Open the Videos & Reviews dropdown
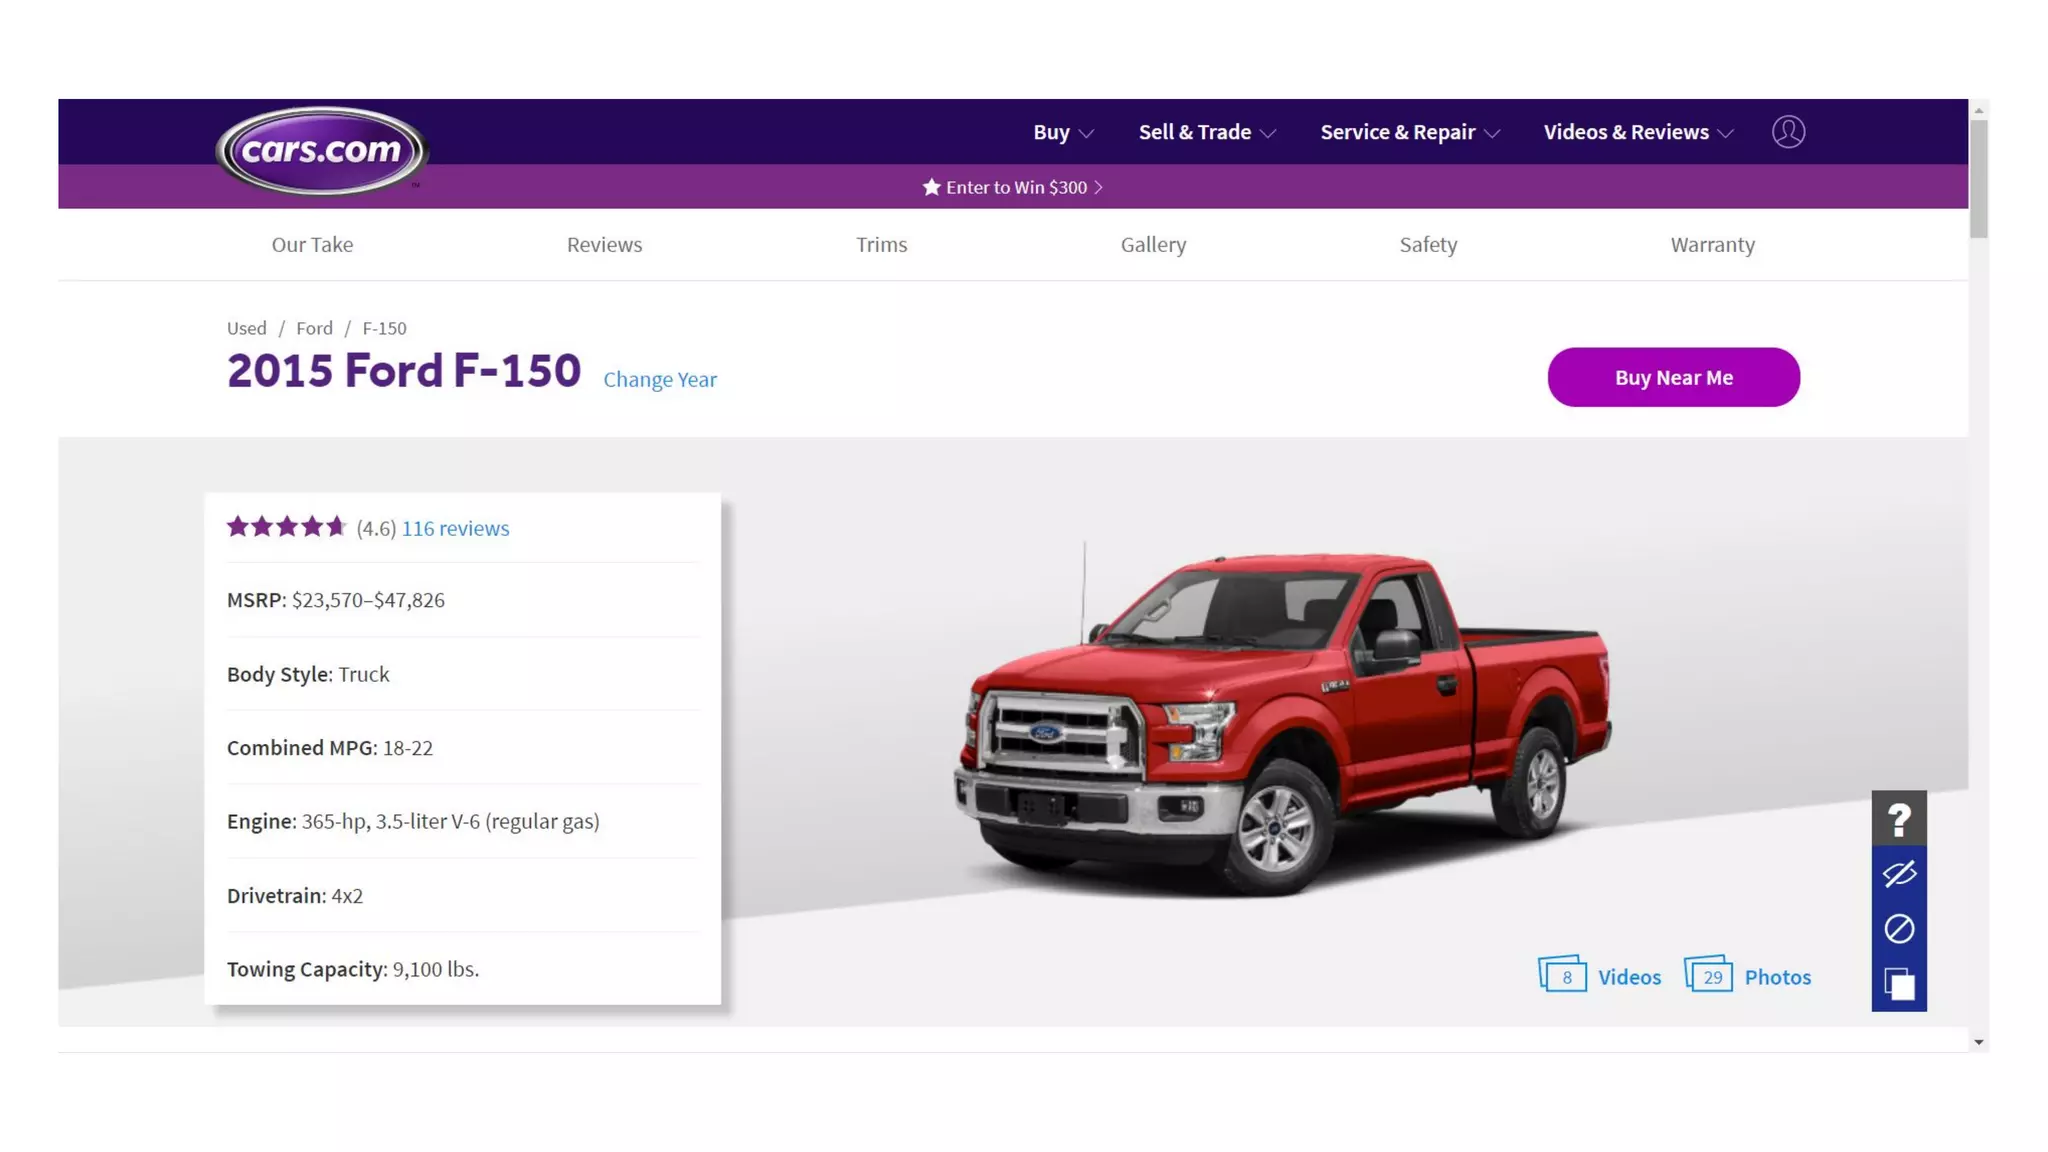Screen dimensions: 2048x1152 pos(1638,132)
